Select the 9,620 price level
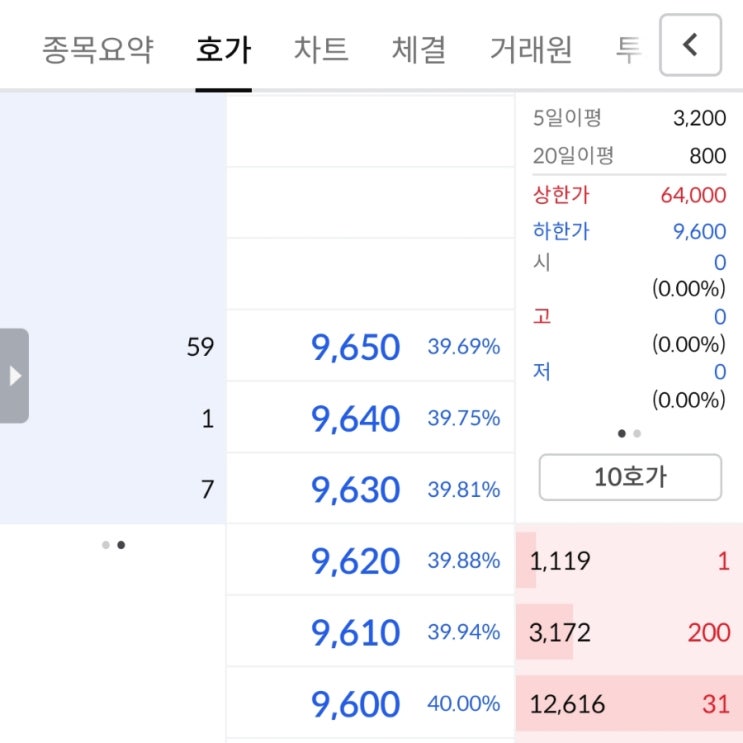This screenshot has height=743, width=743. (x=356, y=562)
